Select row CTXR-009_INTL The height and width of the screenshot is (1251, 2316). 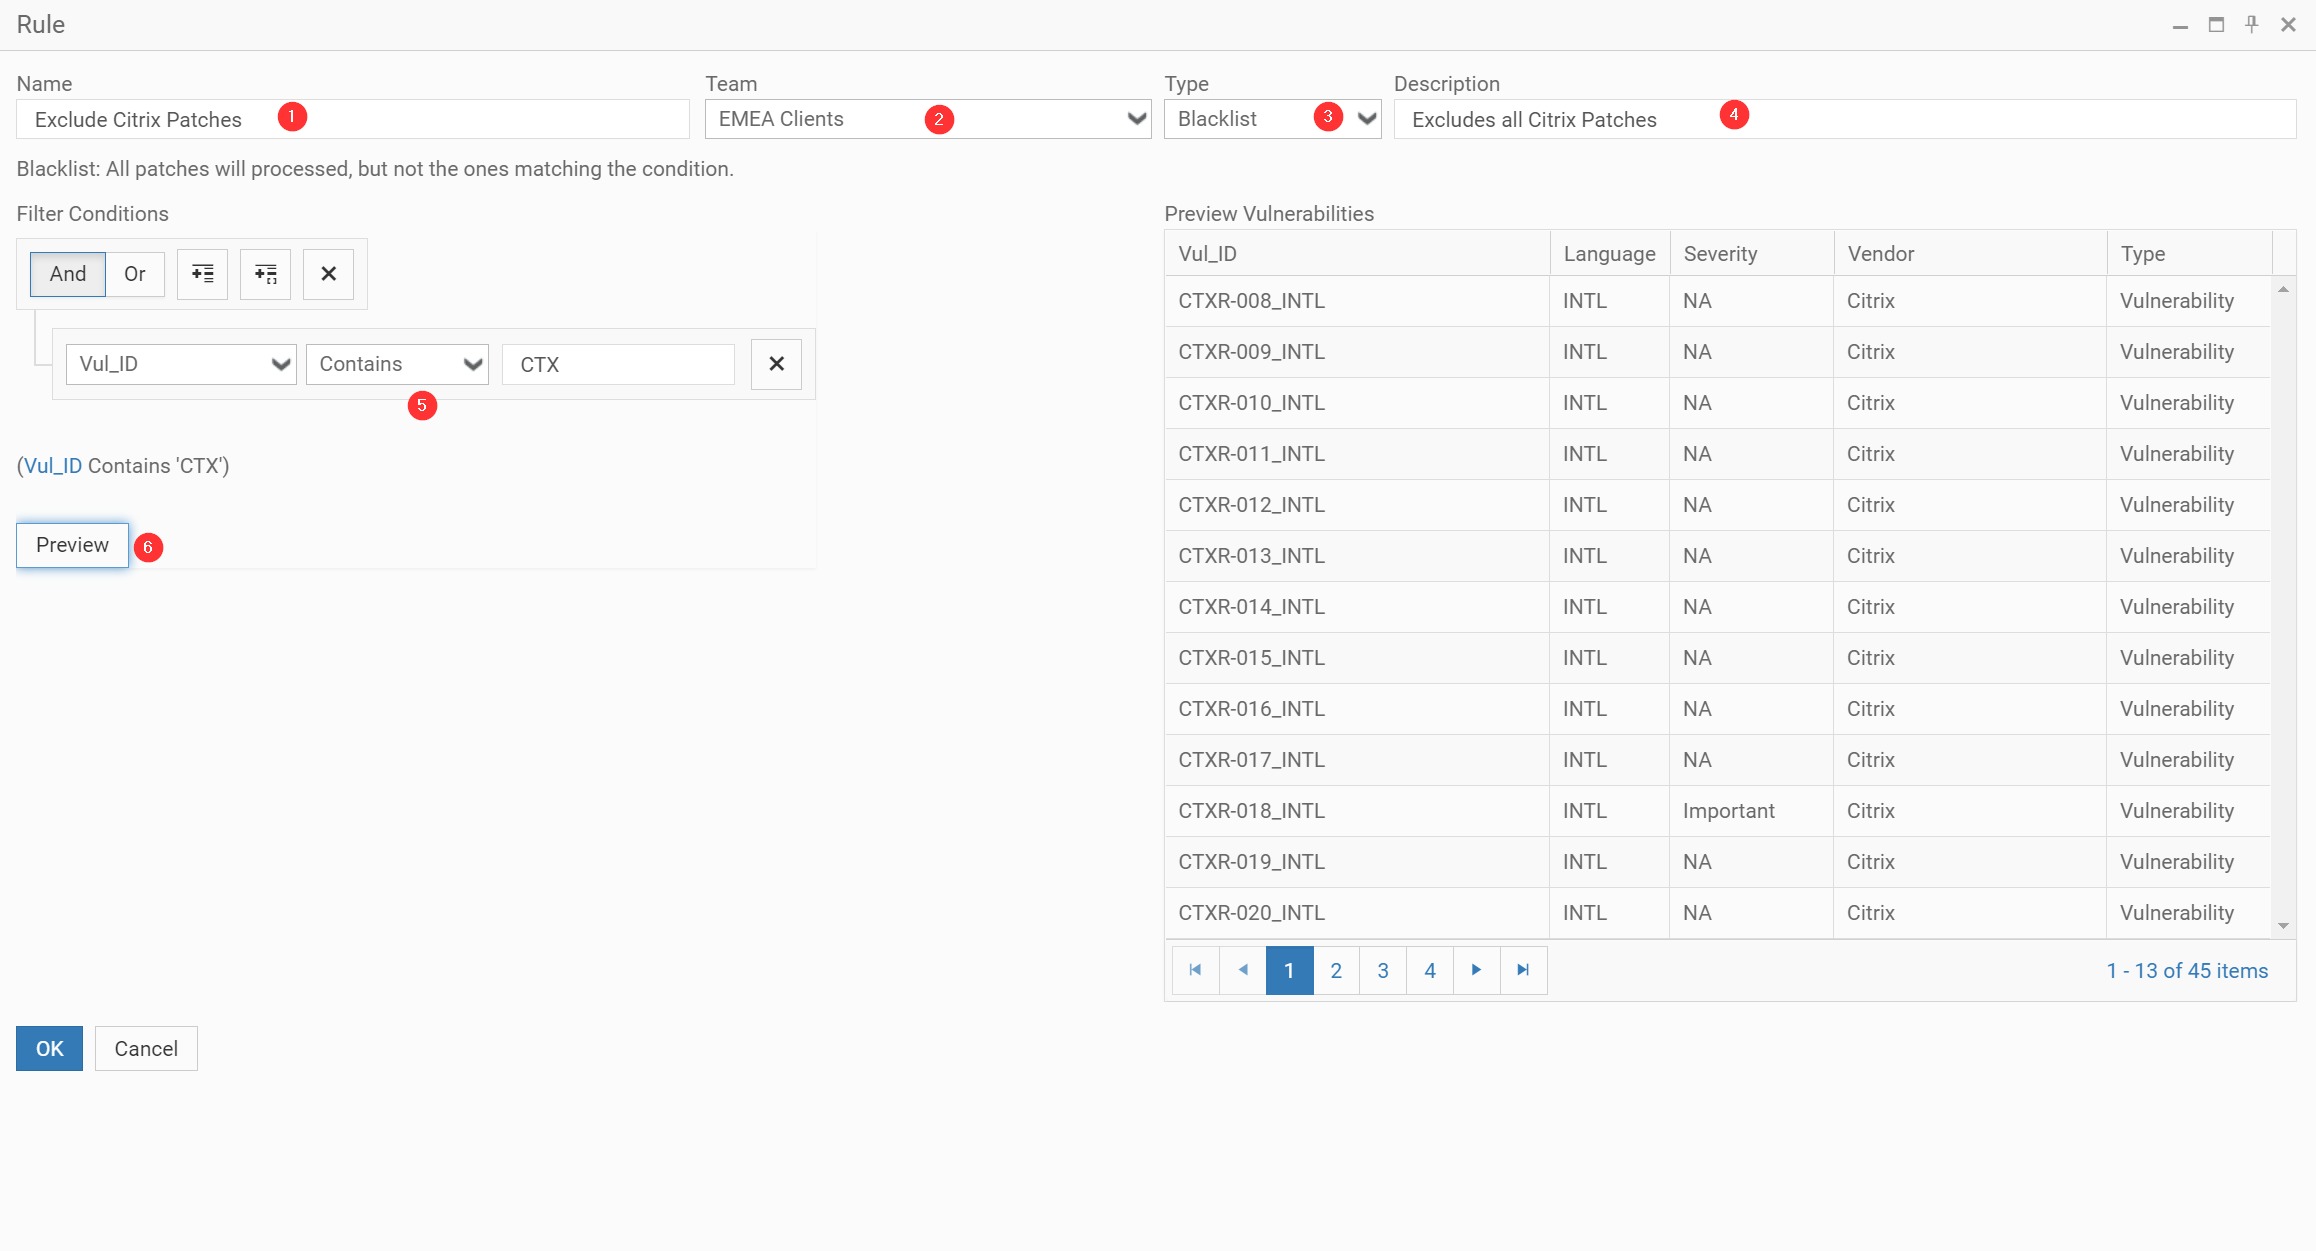point(1718,352)
